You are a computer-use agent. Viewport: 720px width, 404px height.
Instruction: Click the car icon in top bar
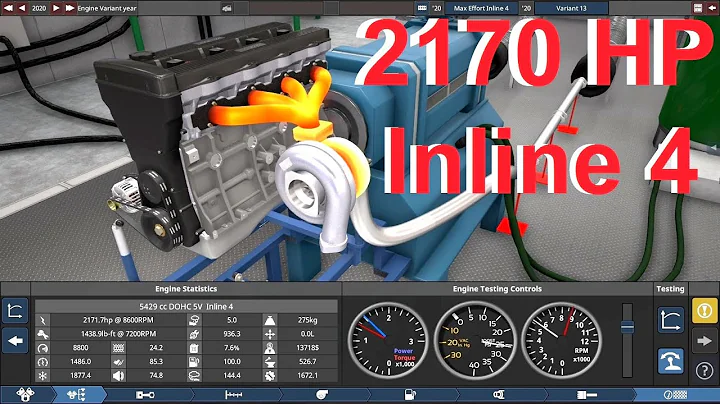click(227, 8)
